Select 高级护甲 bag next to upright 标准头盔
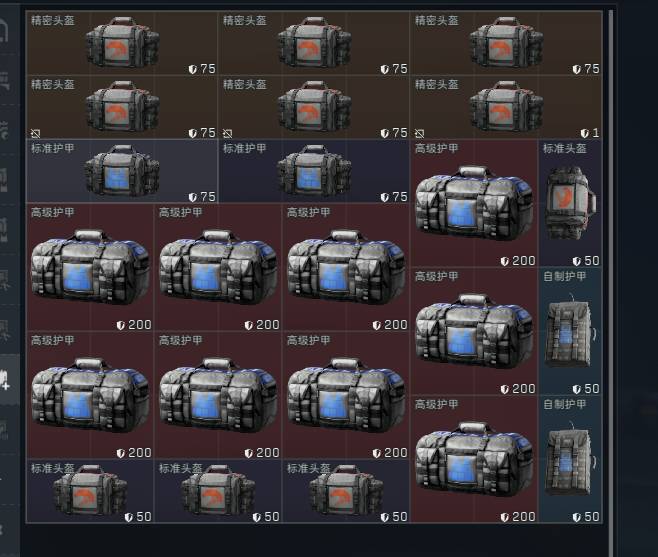 click(x=474, y=204)
